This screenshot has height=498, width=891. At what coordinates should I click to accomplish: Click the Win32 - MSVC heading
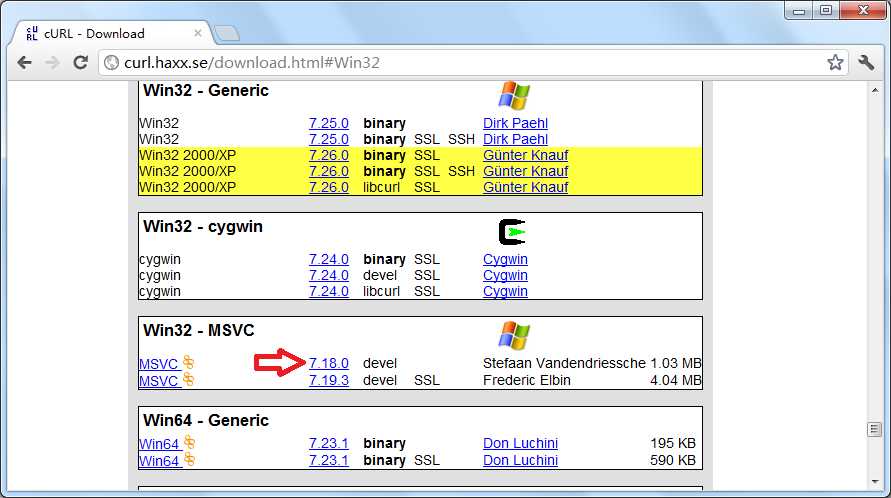click(x=199, y=330)
